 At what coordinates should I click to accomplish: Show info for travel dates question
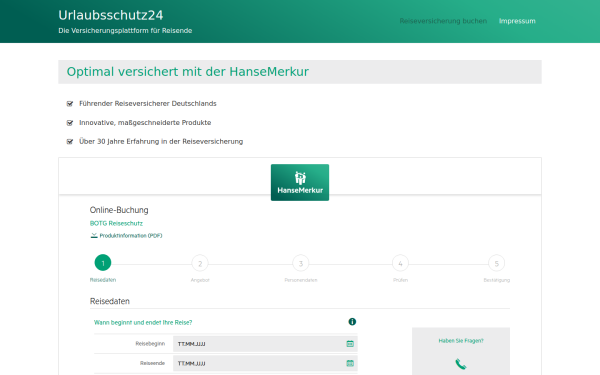pos(352,322)
